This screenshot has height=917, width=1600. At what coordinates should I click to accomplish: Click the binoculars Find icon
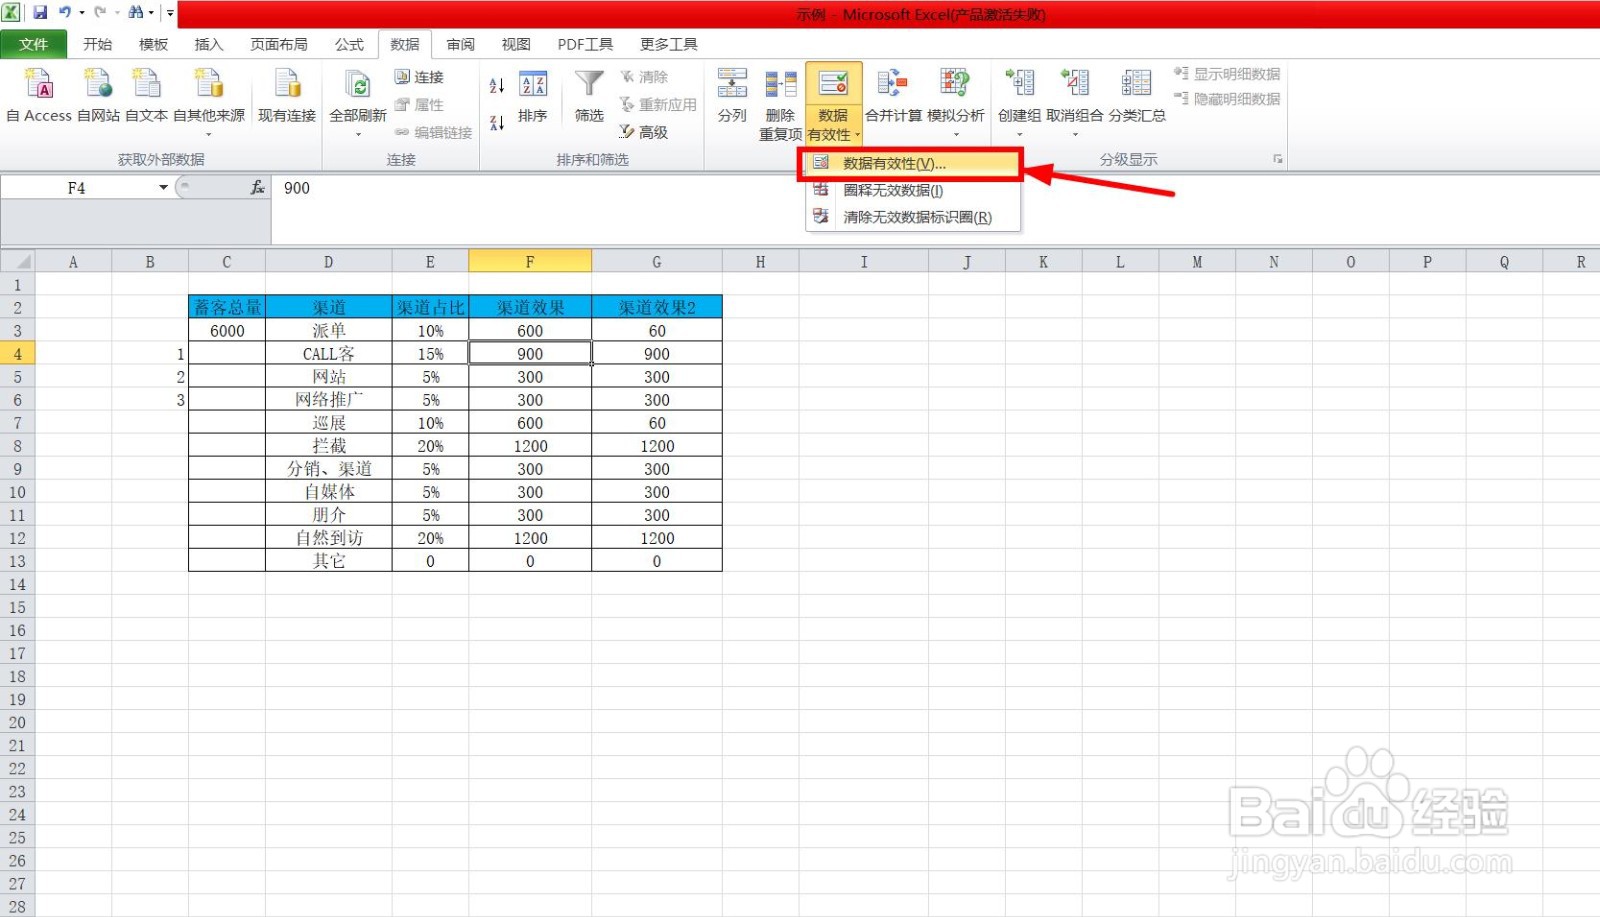[135, 13]
